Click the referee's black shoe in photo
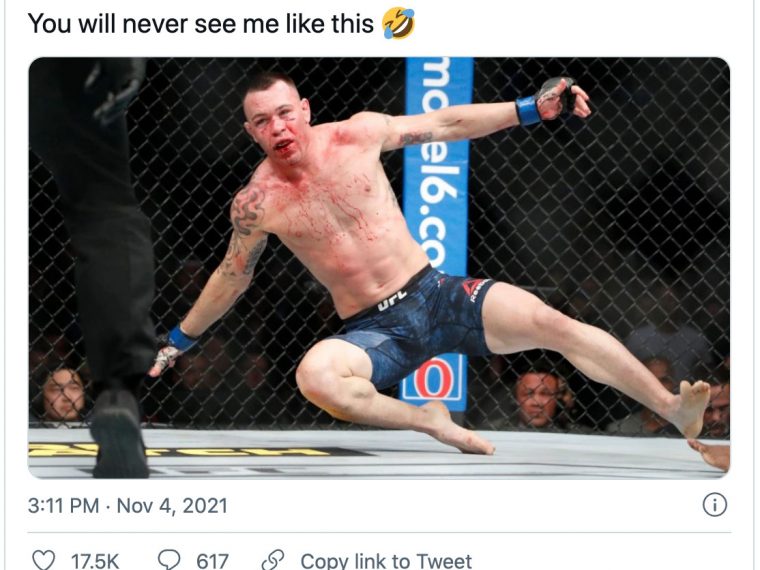Viewport: 760px width, 570px height. tap(119, 433)
